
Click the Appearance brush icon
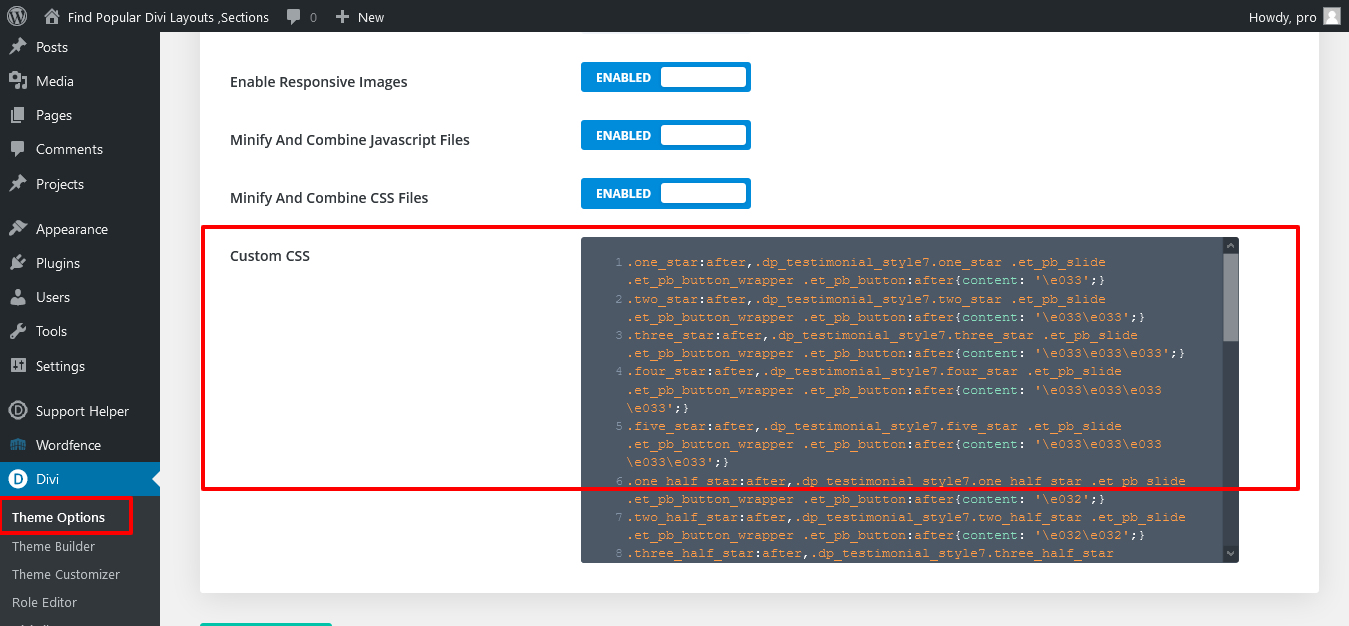click(x=18, y=229)
